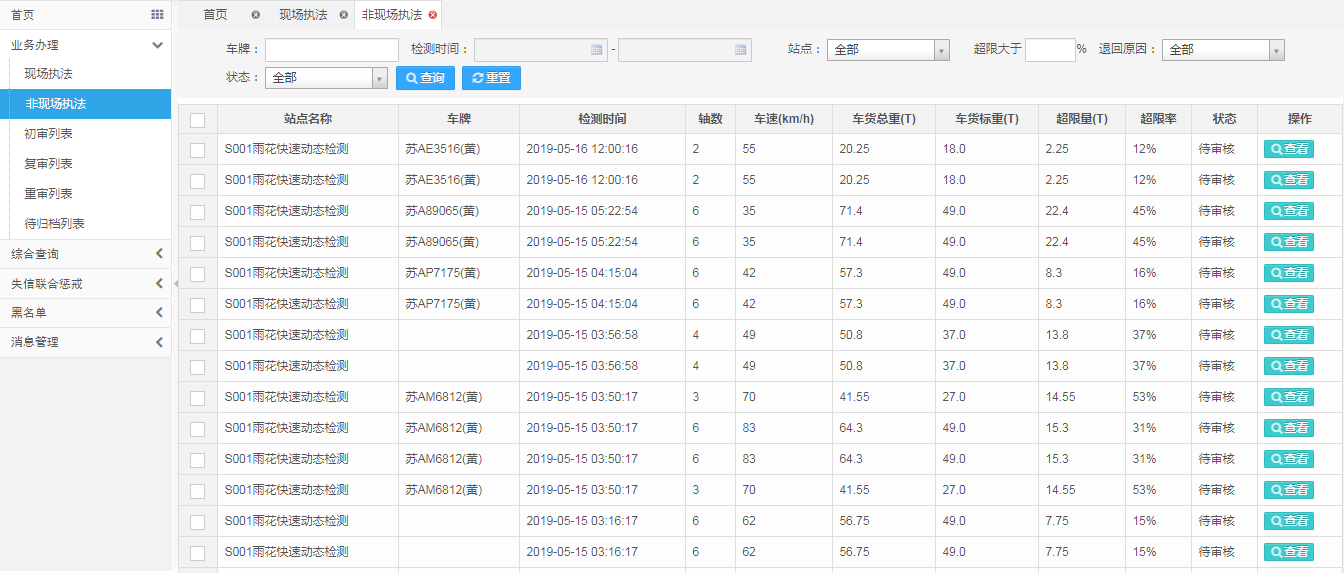Screen dimensions: 1344x586
Task: Click the 超限量(T) column header
Action: 1082,119
